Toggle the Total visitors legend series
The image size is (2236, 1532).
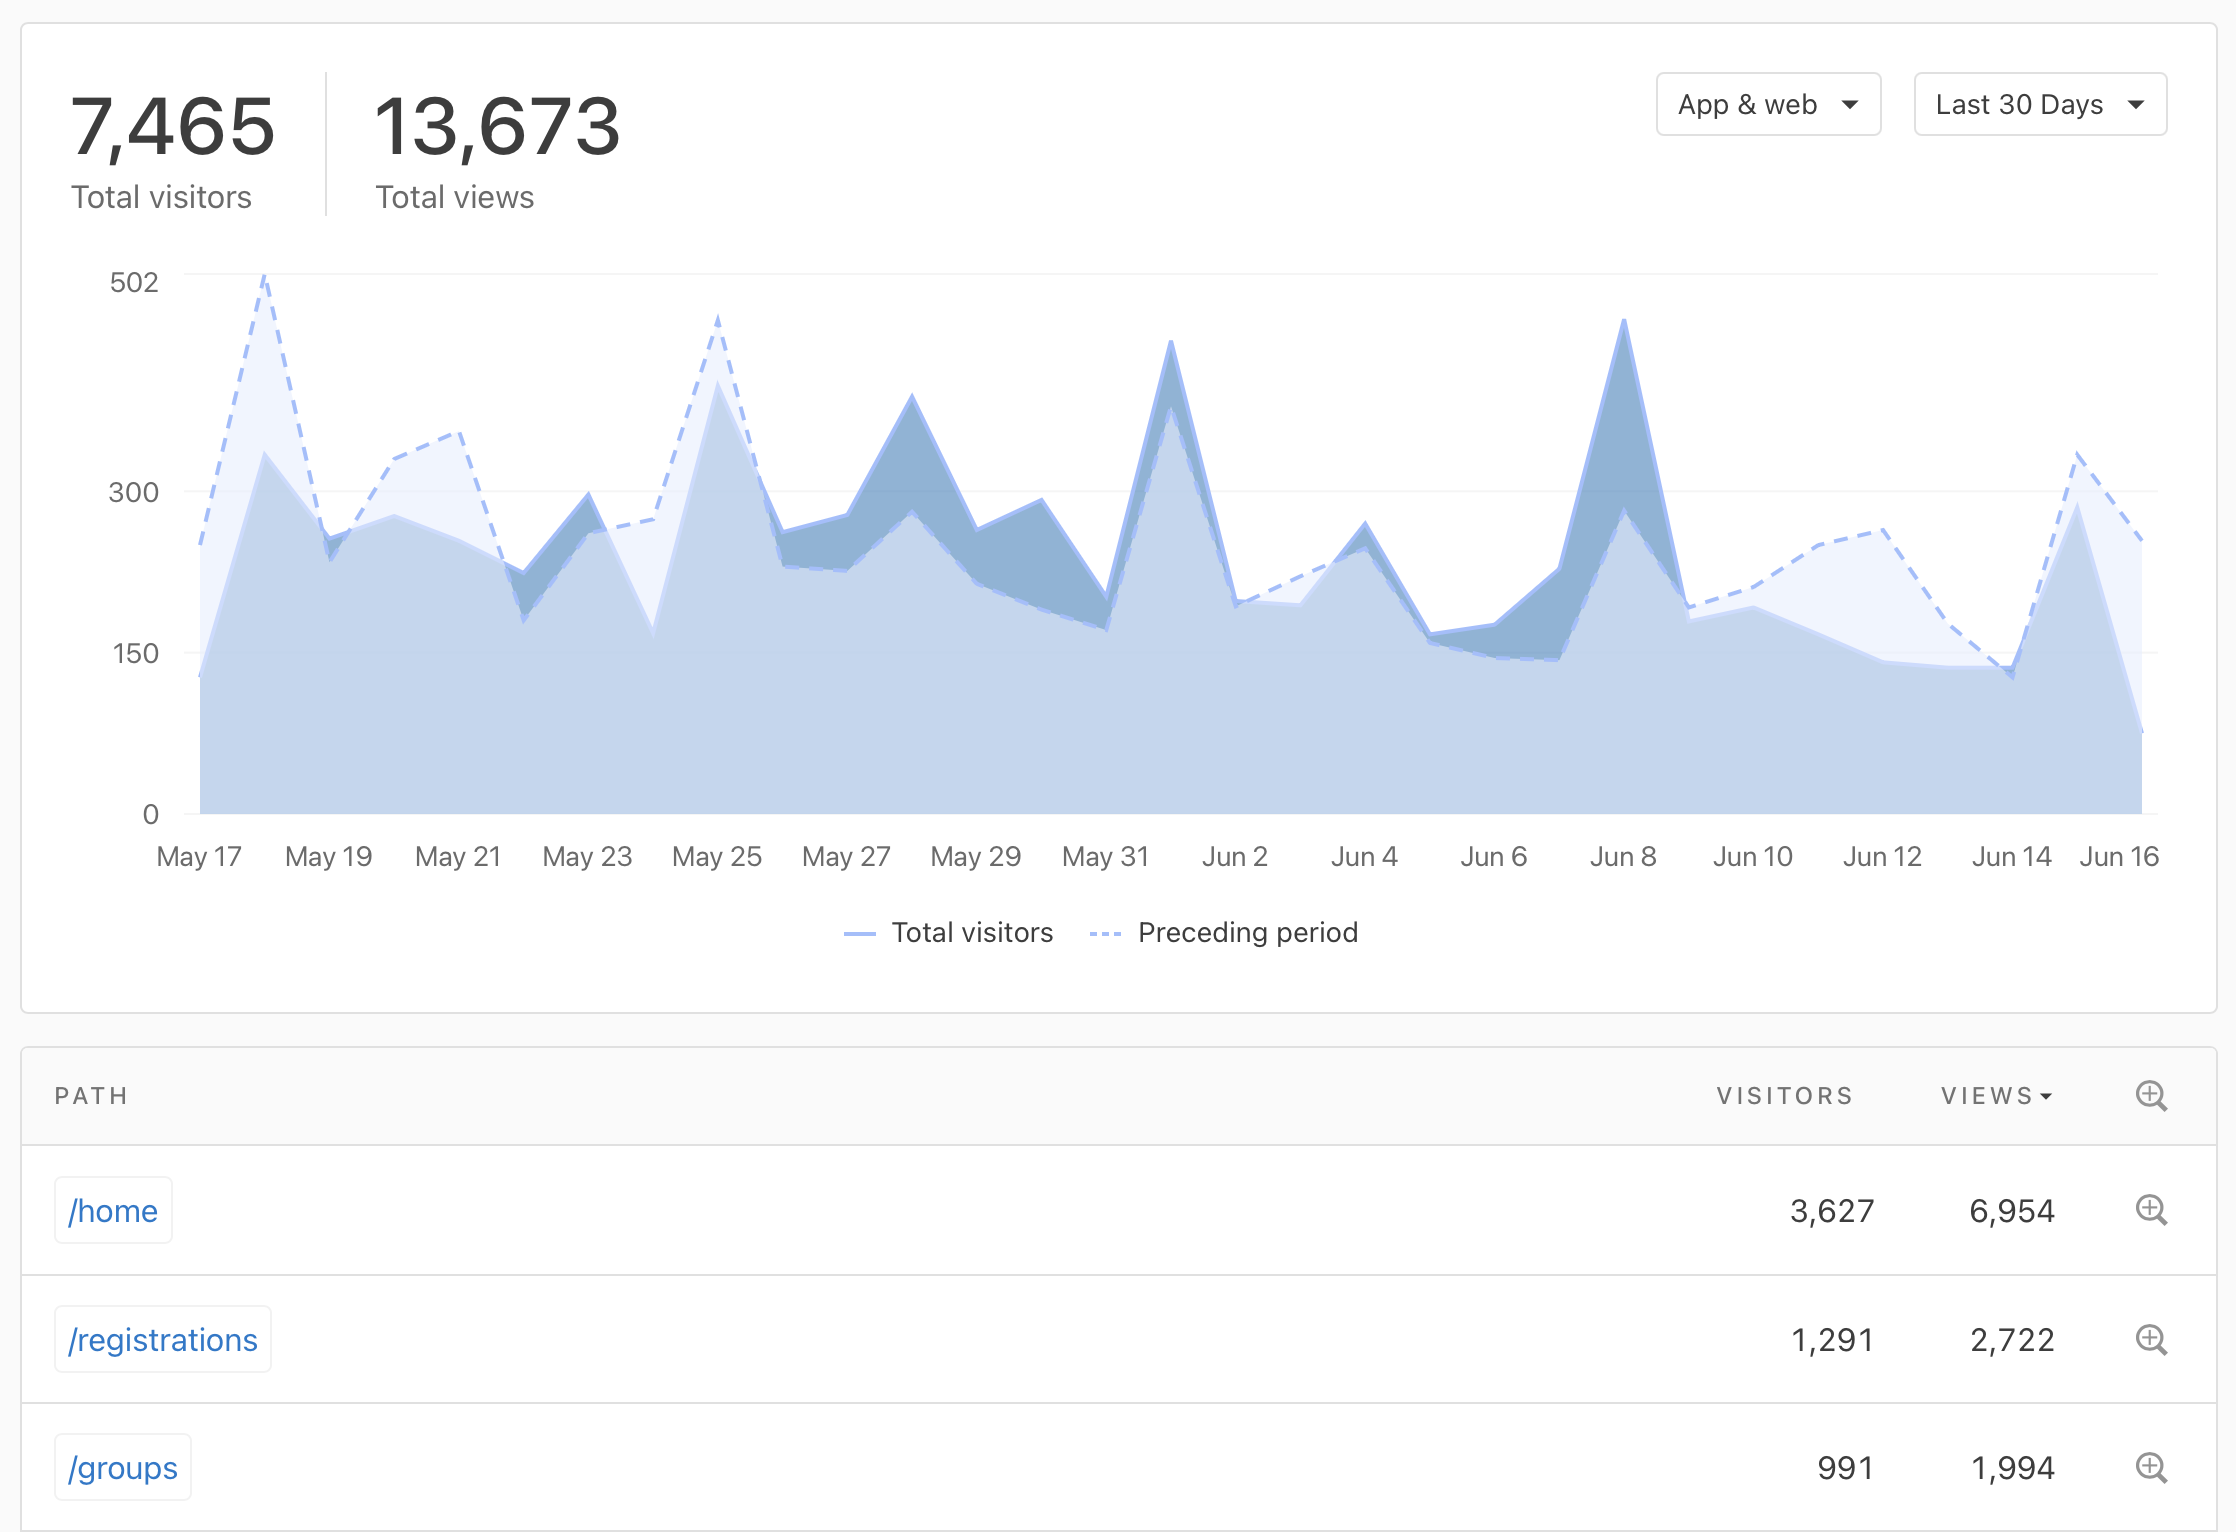pos(971,933)
